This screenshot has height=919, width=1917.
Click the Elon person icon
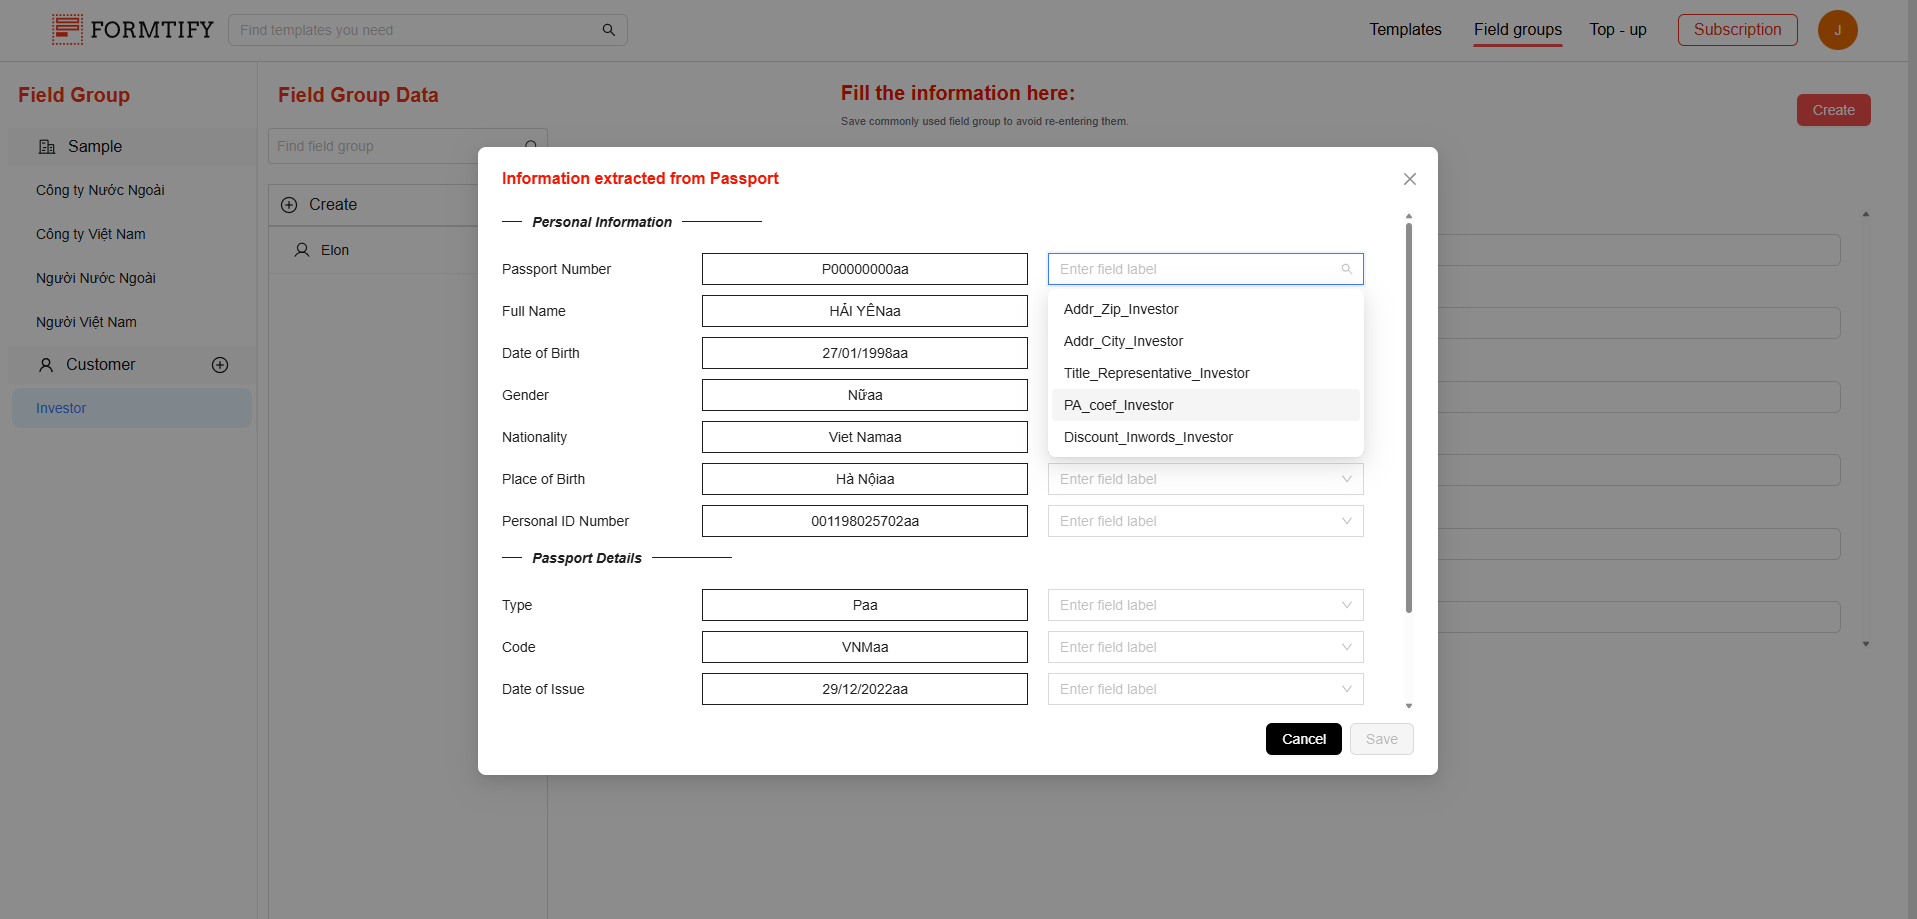301,250
